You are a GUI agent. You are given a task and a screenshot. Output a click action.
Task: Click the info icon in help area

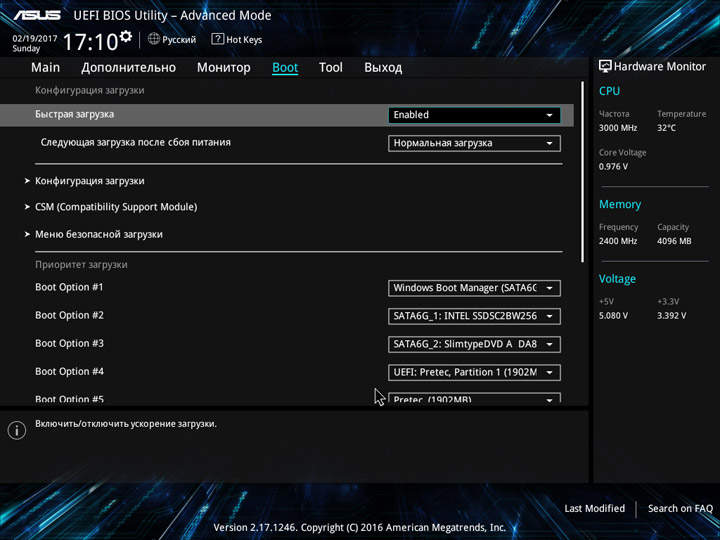point(17,430)
